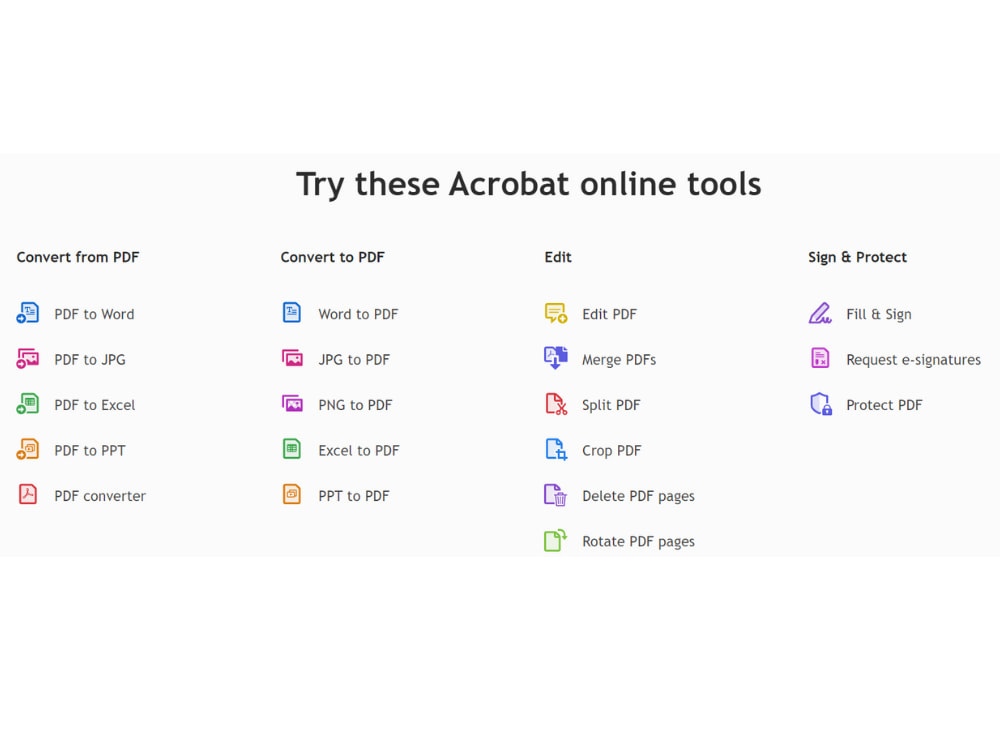Click the 'Sign & Protect' heading
This screenshot has width=1000, height=750.
click(857, 257)
